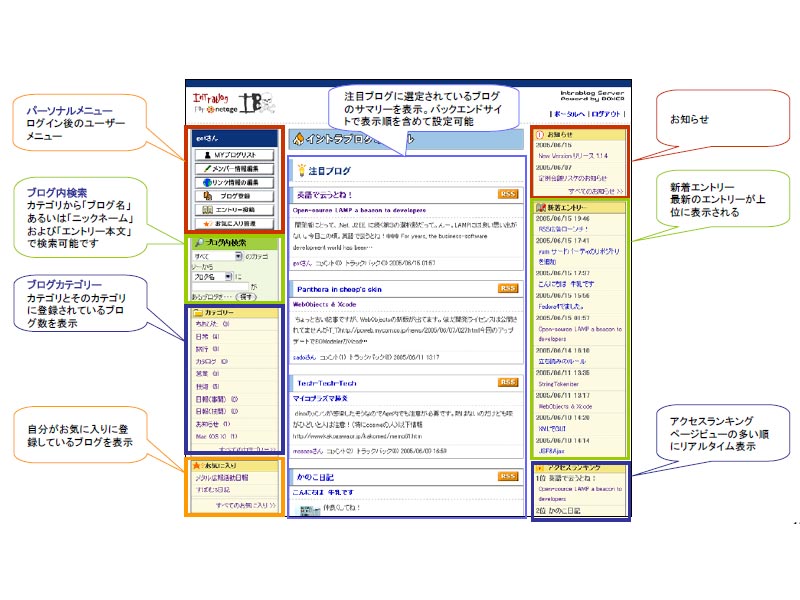Open the すべて category dropdown in blog search

click(218, 256)
